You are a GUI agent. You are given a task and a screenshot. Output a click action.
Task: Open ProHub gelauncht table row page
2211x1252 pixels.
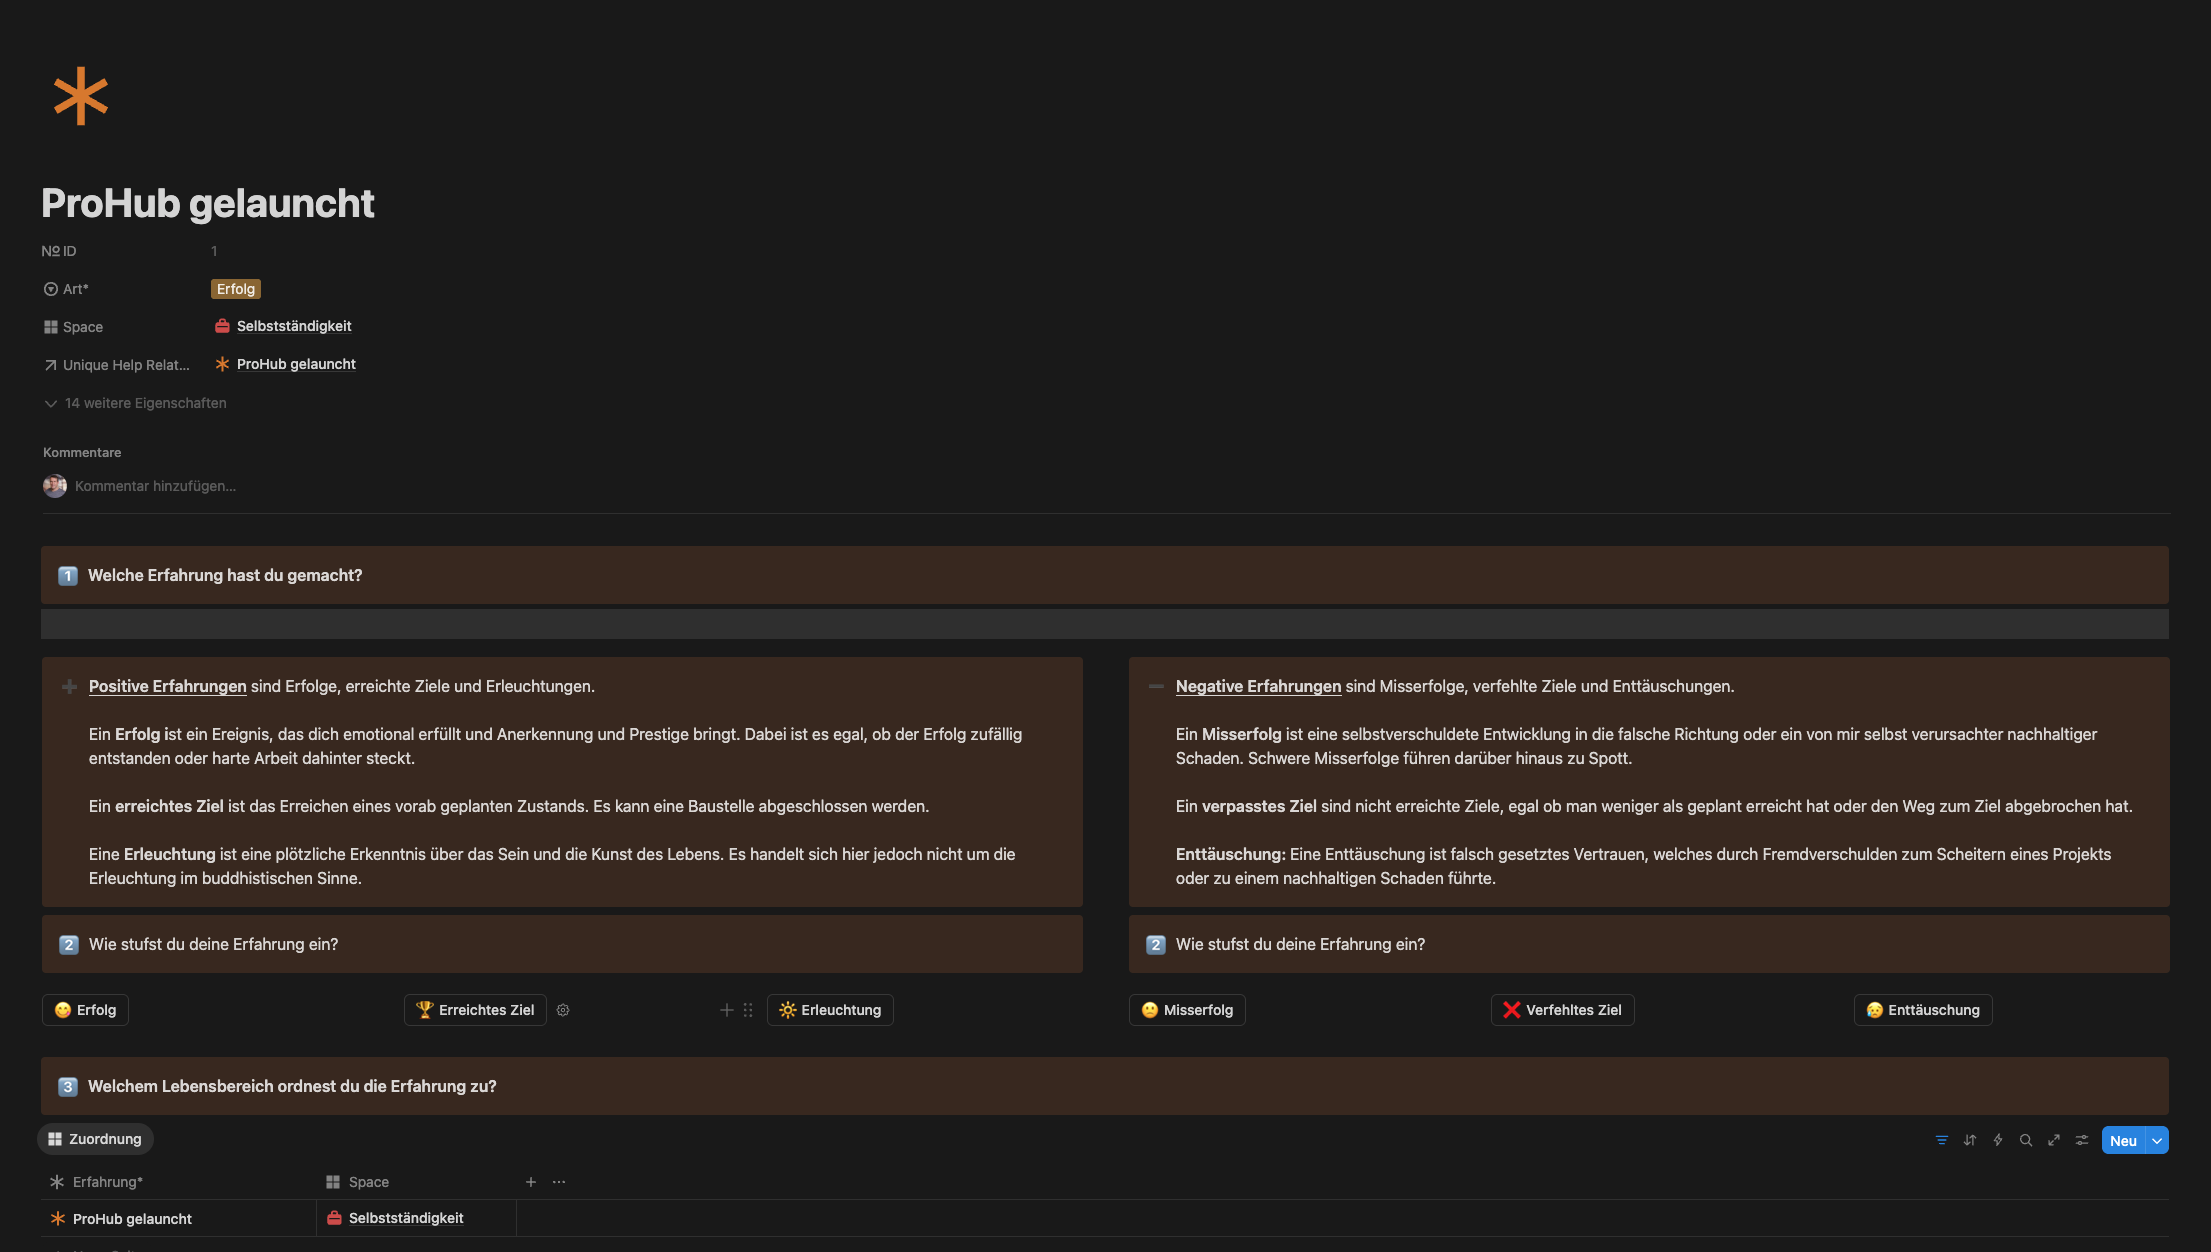[x=132, y=1219]
